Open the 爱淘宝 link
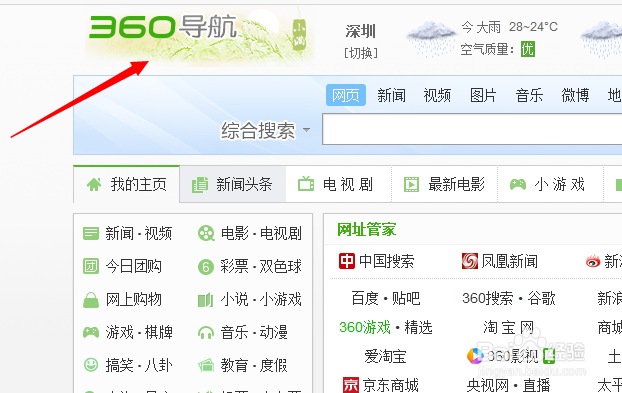 point(385,356)
